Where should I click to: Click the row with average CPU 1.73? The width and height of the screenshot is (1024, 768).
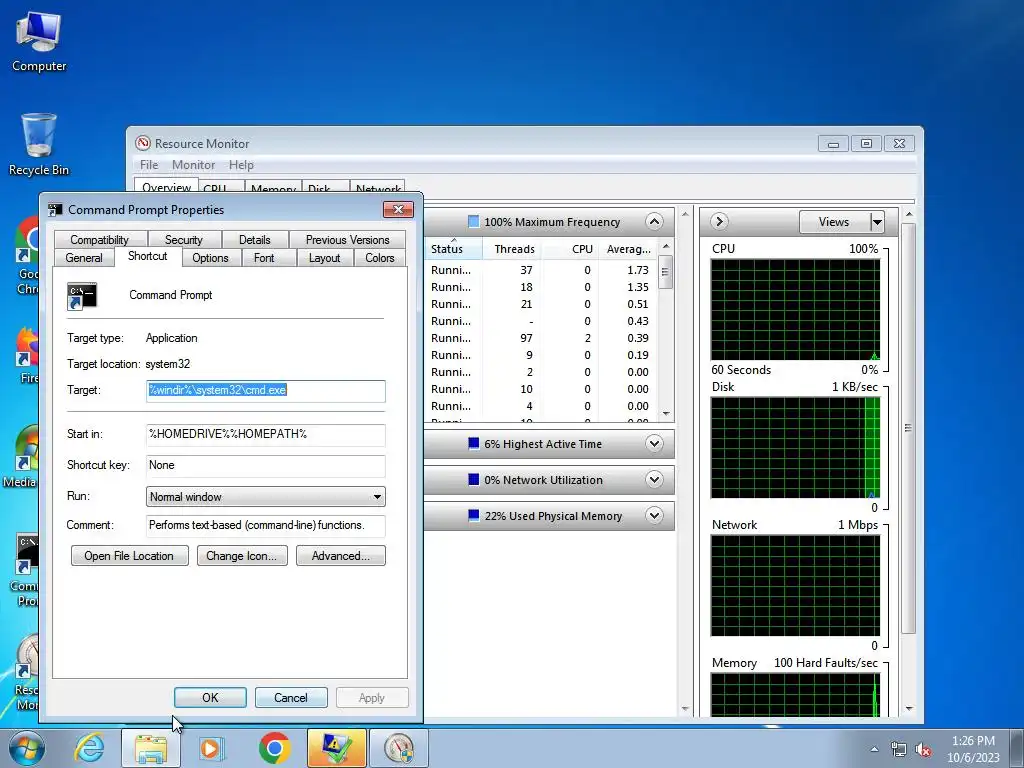[x=541, y=270]
